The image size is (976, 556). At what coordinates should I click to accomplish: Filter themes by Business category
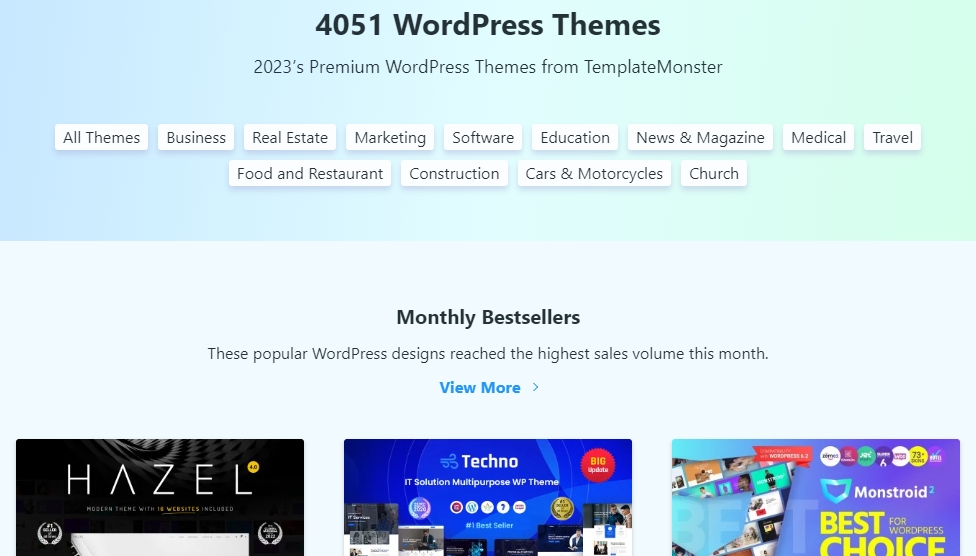196,138
